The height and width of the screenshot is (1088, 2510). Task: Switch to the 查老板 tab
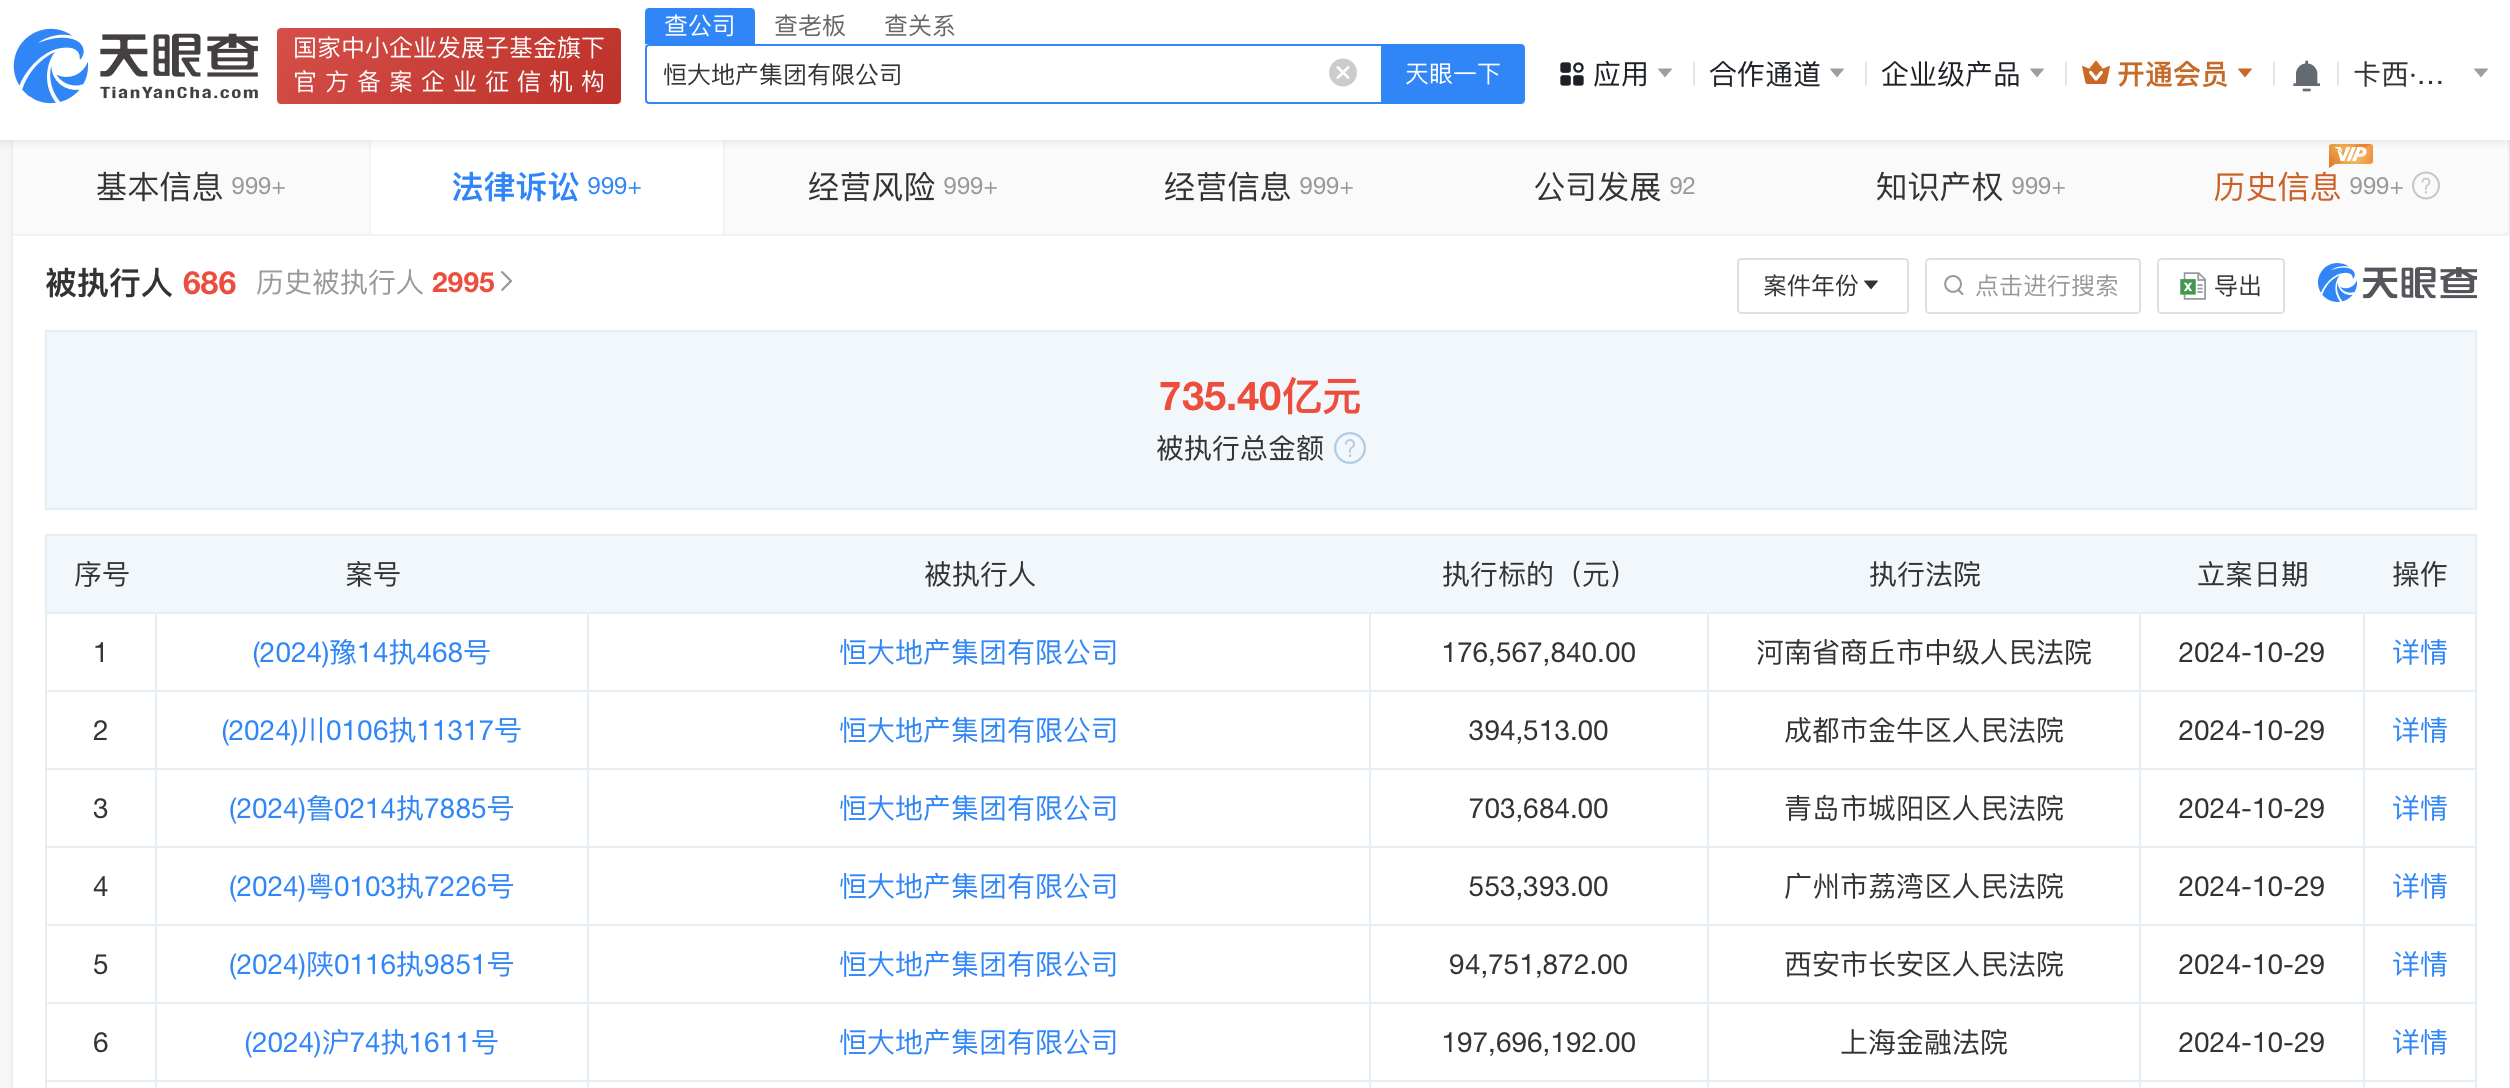pos(807,25)
